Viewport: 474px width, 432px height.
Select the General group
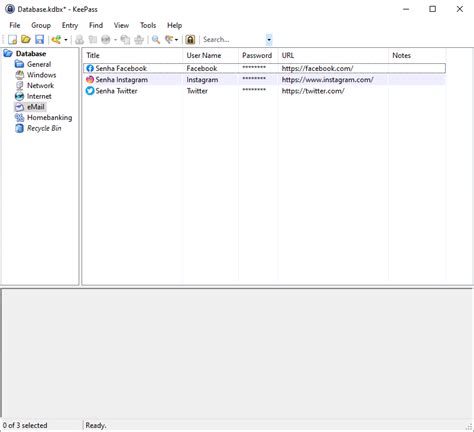[39, 64]
